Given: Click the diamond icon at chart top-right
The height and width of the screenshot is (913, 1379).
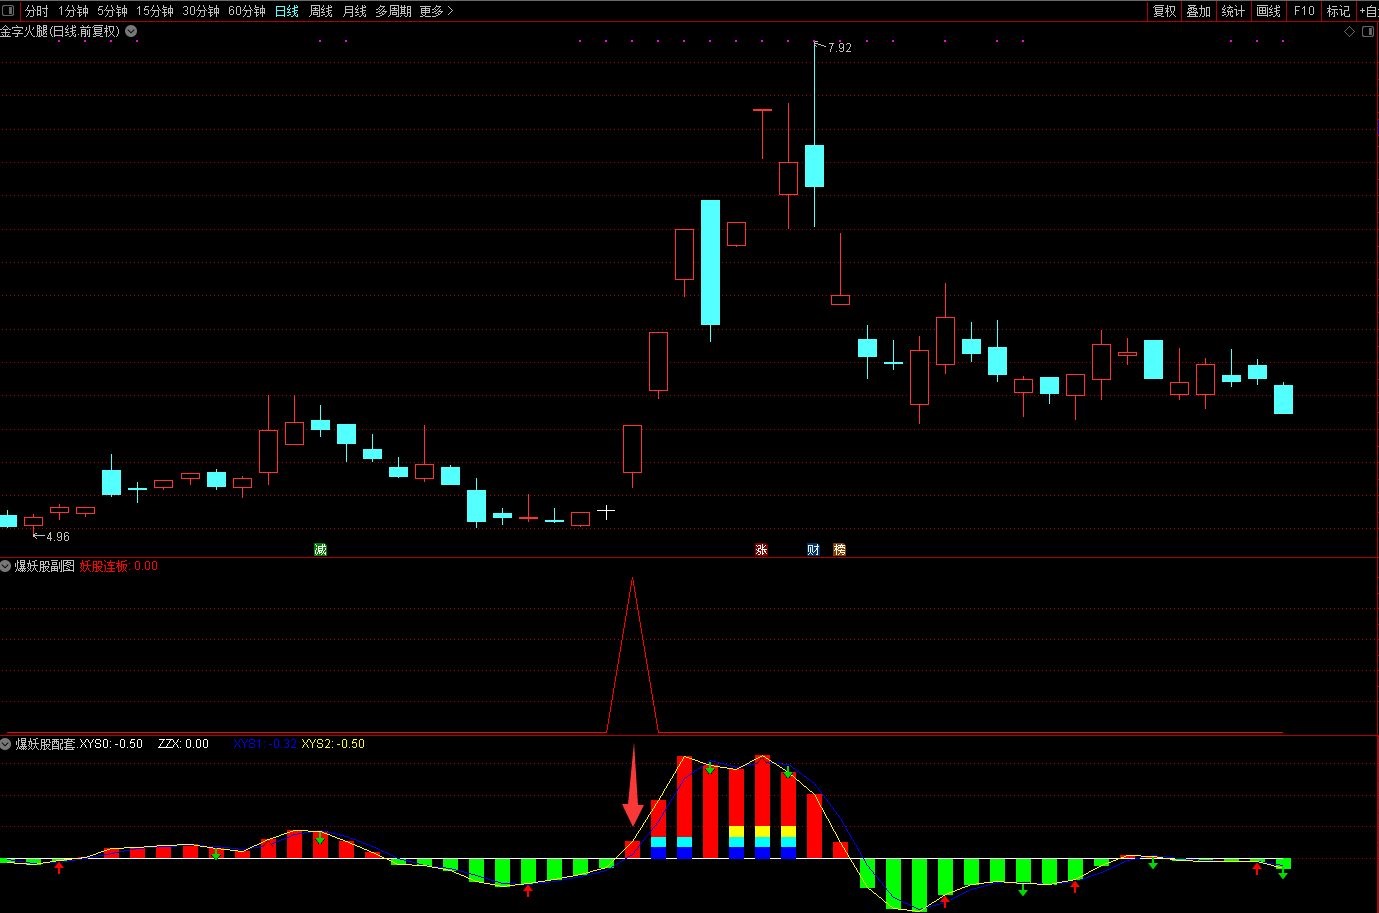Looking at the screenshot, I should (1350, 32).
